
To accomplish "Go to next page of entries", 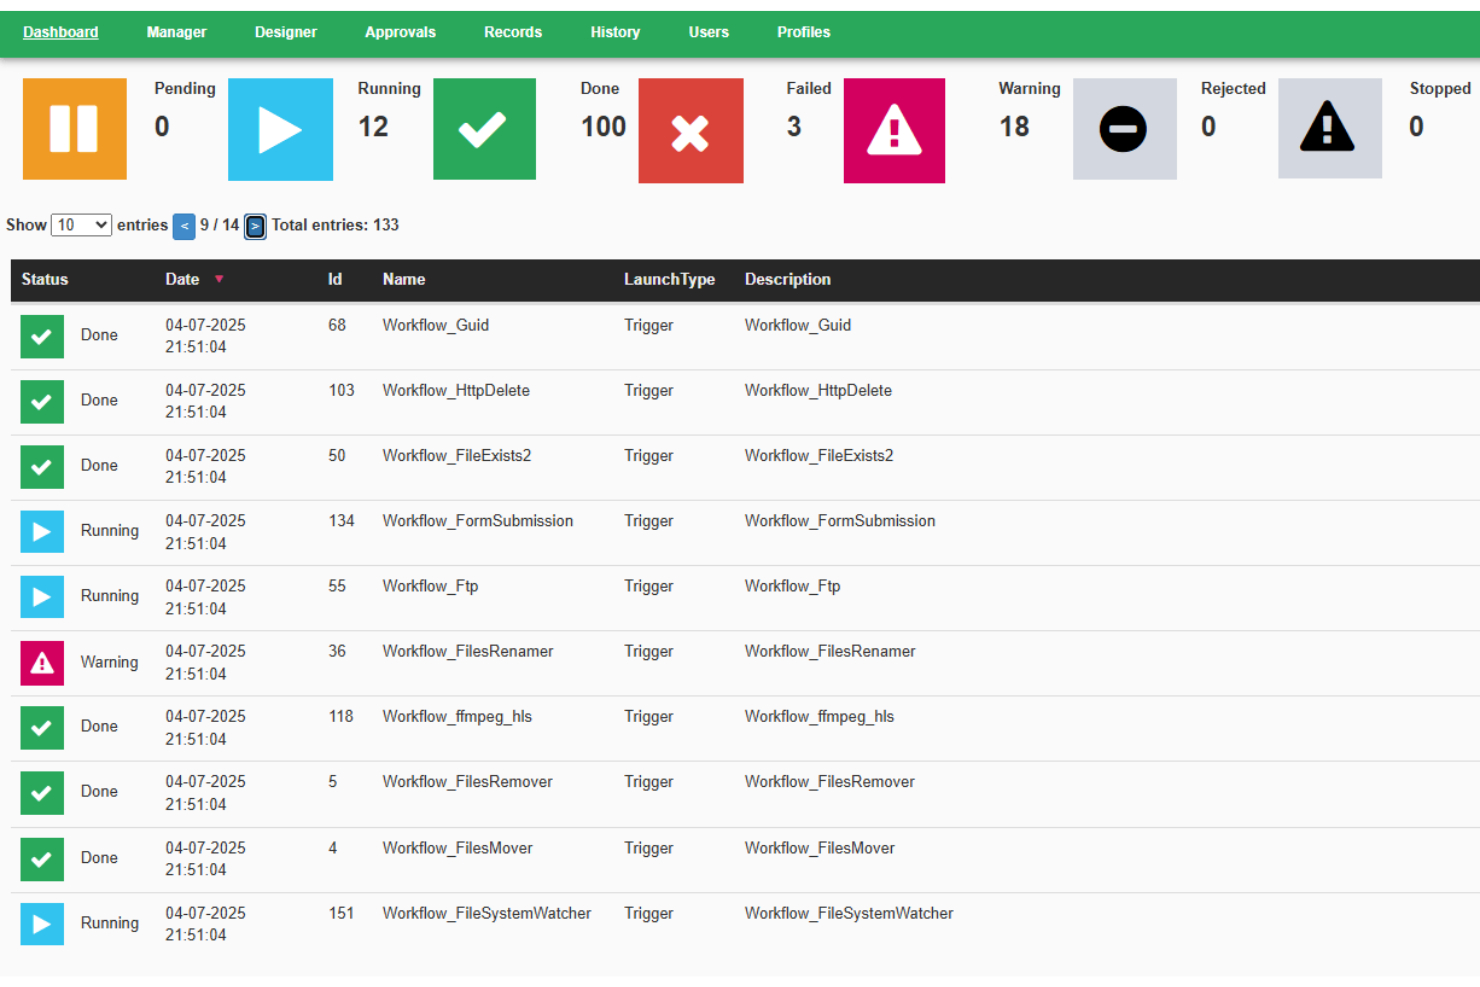I will pyautogui.click(x=255, y=227).
